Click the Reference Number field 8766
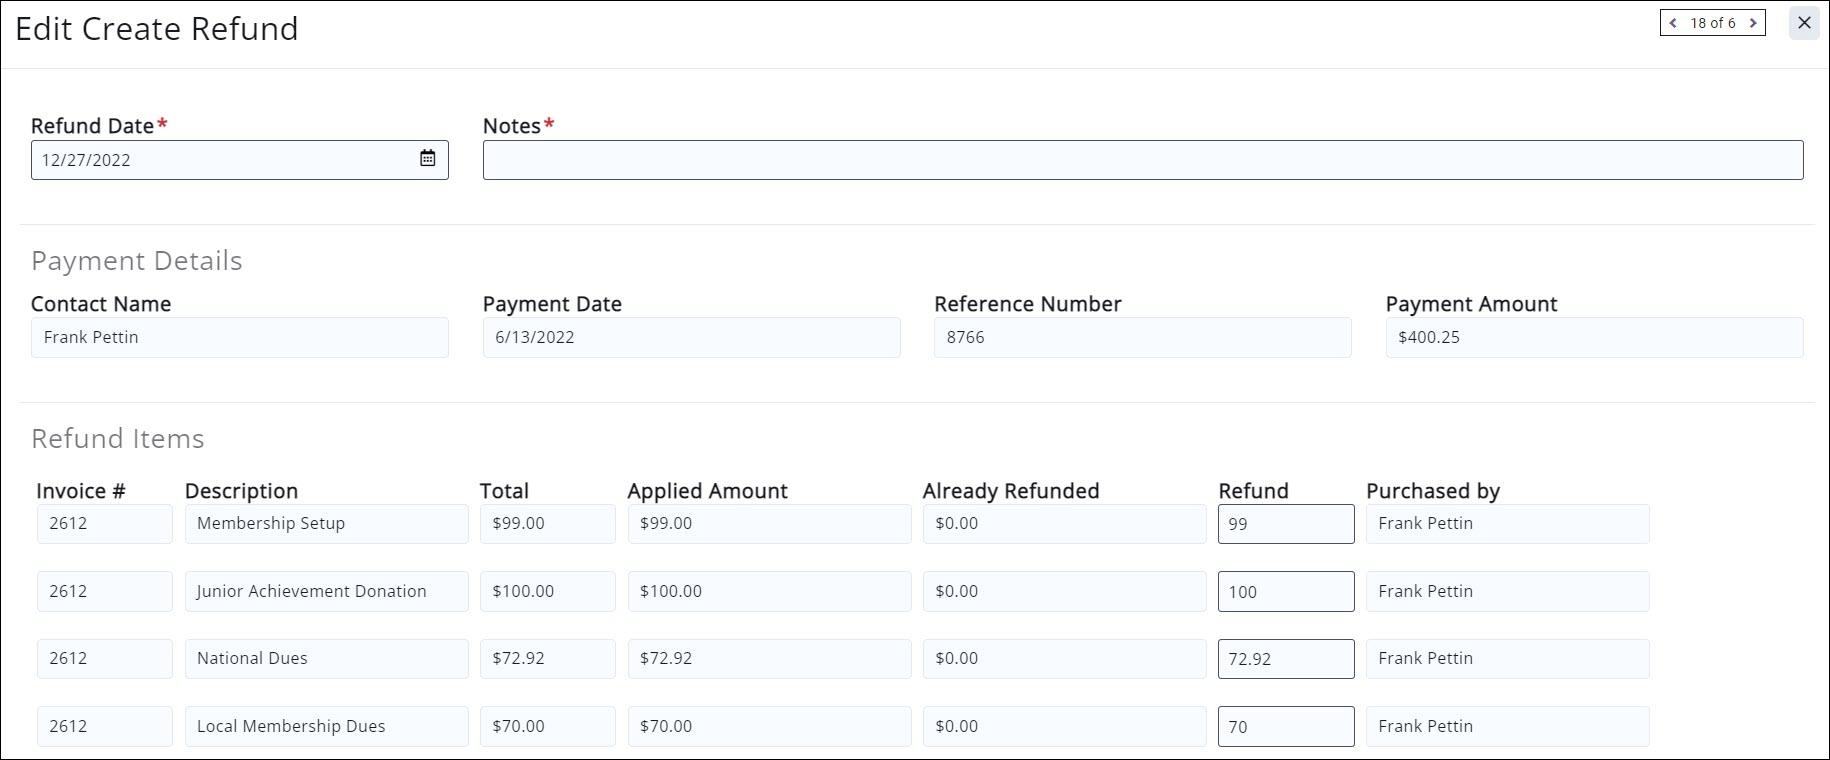 point(1142,338)
